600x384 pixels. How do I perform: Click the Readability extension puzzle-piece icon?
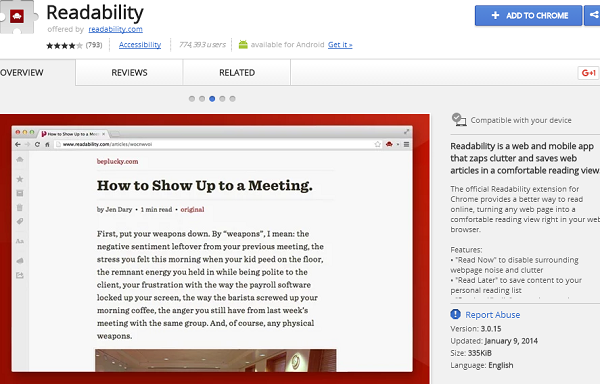coord(18,16)
